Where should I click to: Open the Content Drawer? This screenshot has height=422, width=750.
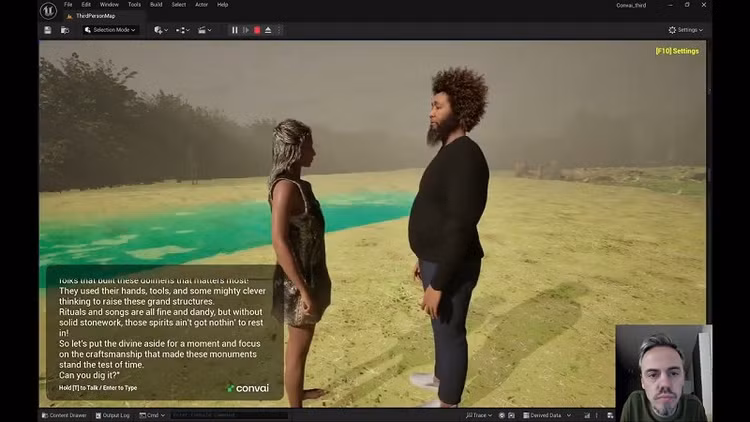tap(64, 415)
